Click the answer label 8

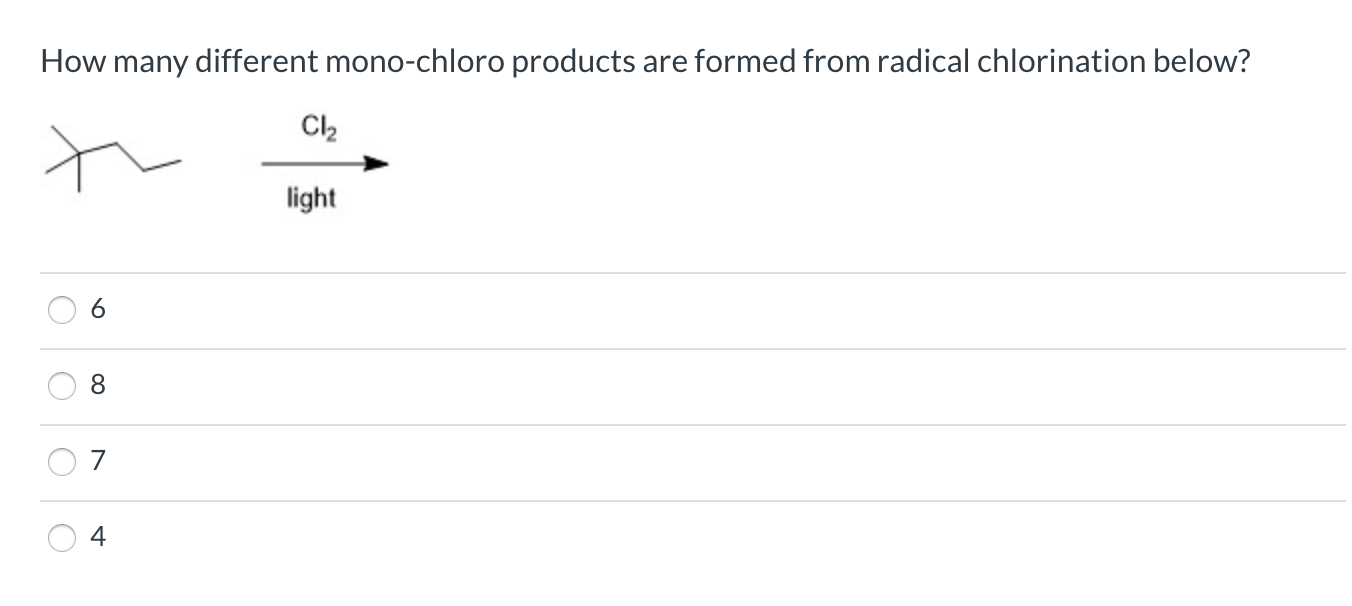(97, 386)
